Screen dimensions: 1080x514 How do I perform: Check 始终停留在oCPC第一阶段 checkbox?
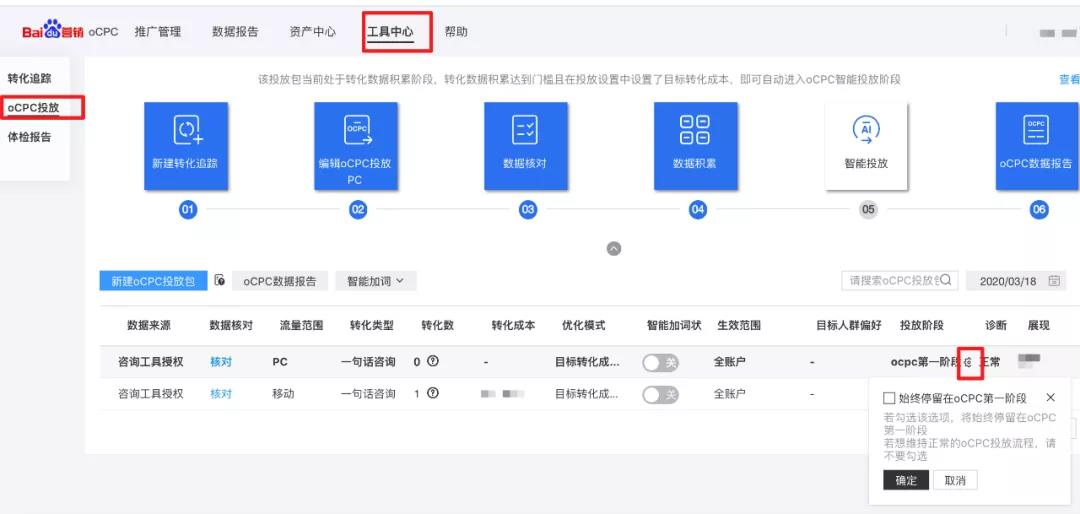pyautogui.click(x=889, y=398)
